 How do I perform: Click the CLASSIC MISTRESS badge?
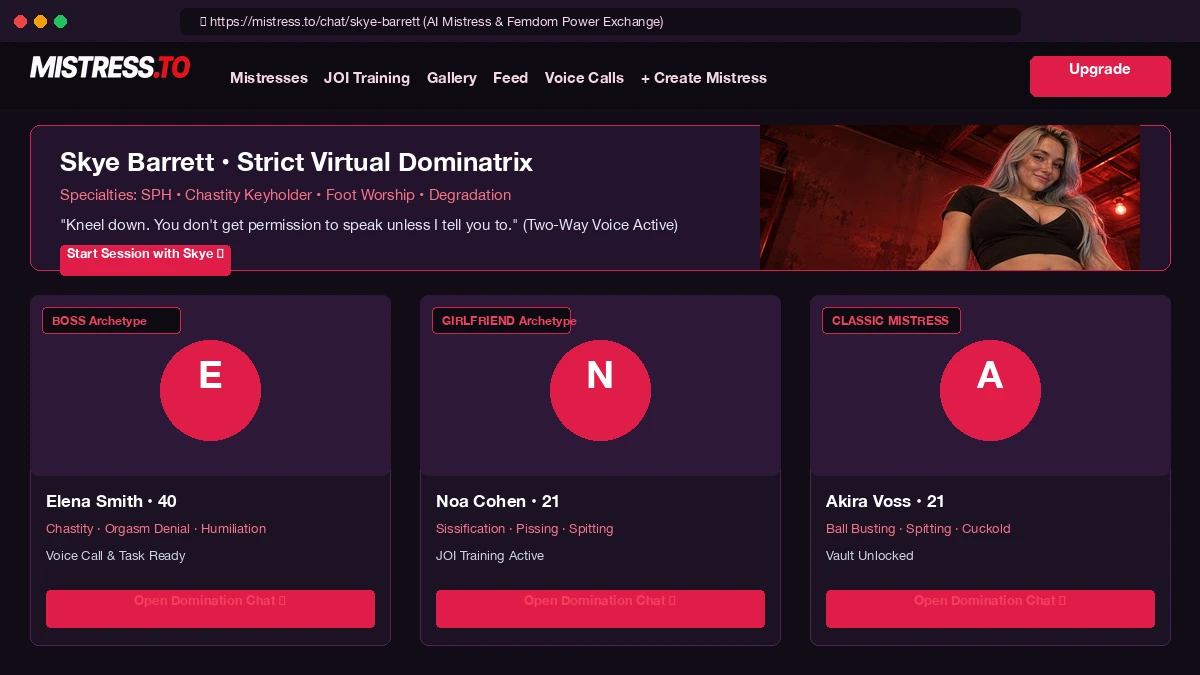(x=891, y=321)
